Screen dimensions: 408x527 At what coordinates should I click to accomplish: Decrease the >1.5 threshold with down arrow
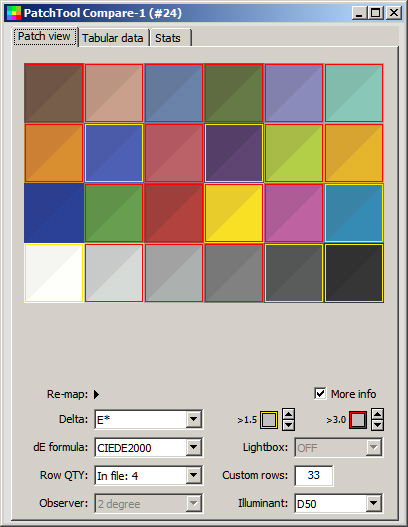click(289, 425)
